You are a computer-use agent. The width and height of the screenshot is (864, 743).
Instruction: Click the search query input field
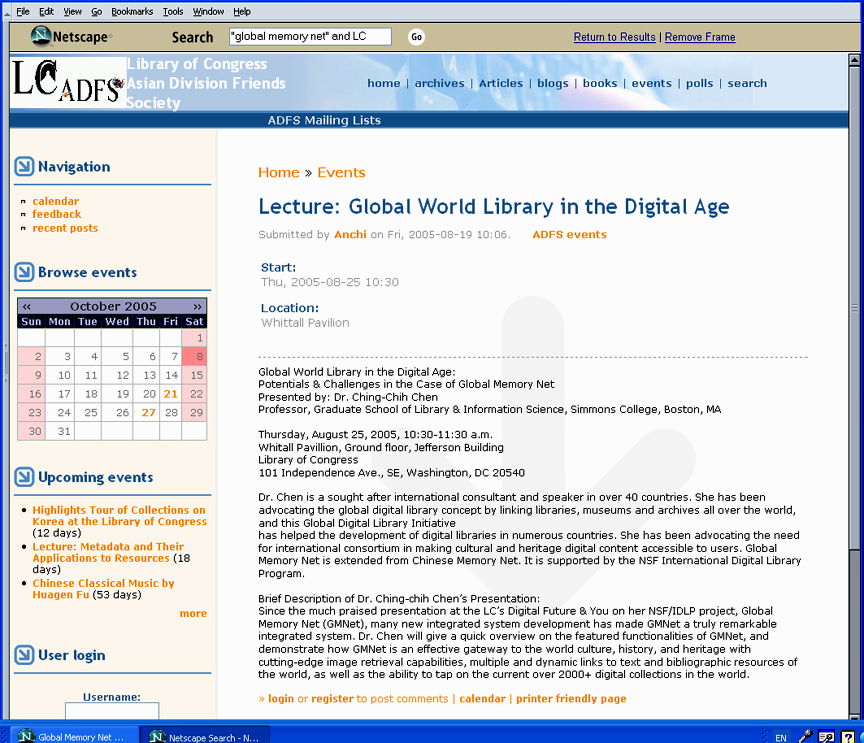310,36
